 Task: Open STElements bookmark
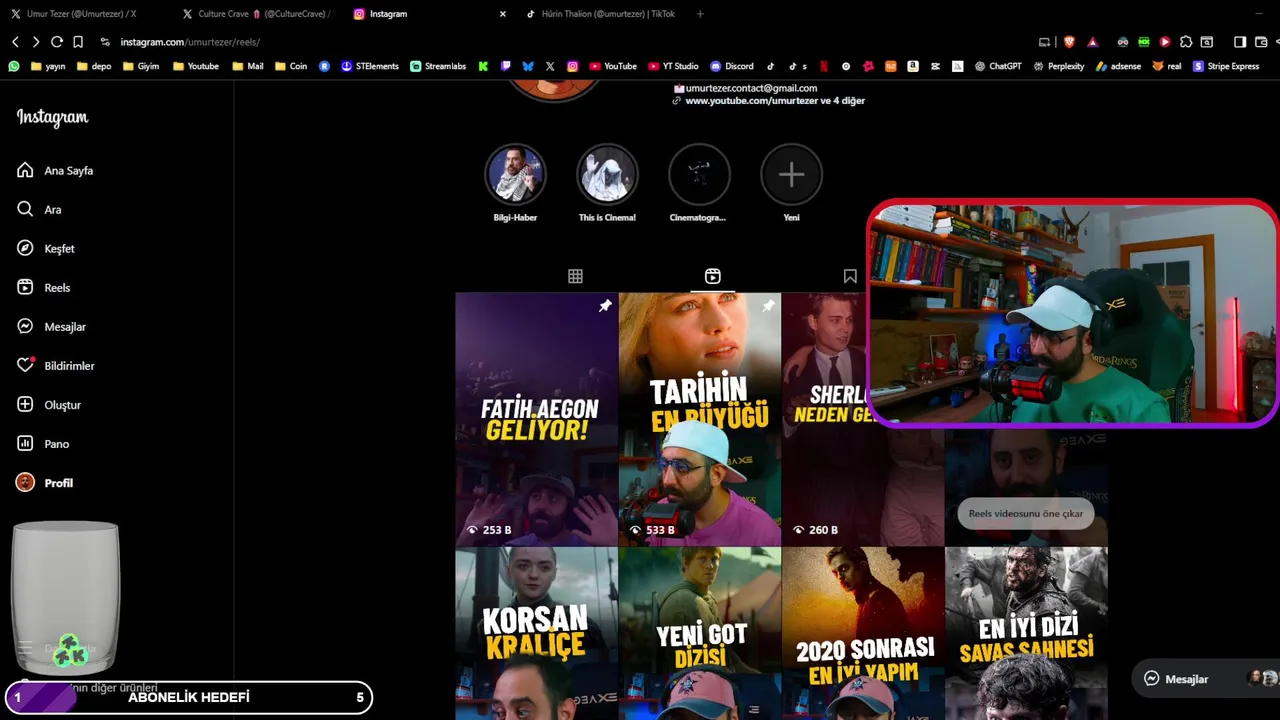pos(370,66)
